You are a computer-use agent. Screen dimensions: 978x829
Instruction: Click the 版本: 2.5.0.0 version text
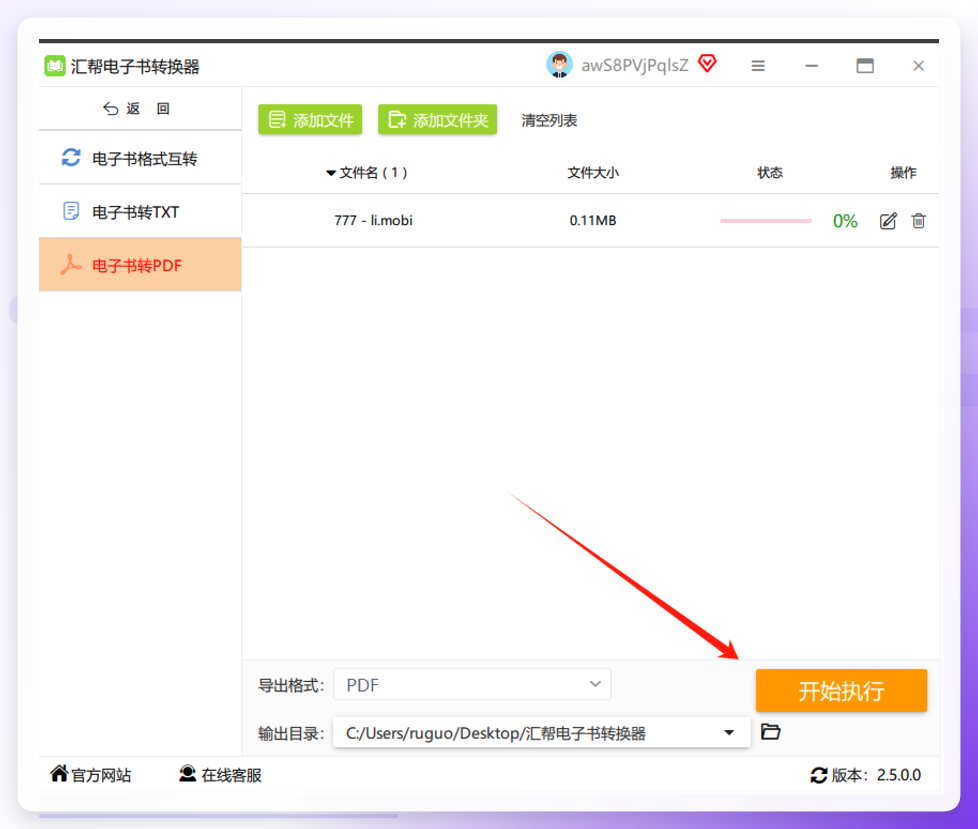point(876,775)
